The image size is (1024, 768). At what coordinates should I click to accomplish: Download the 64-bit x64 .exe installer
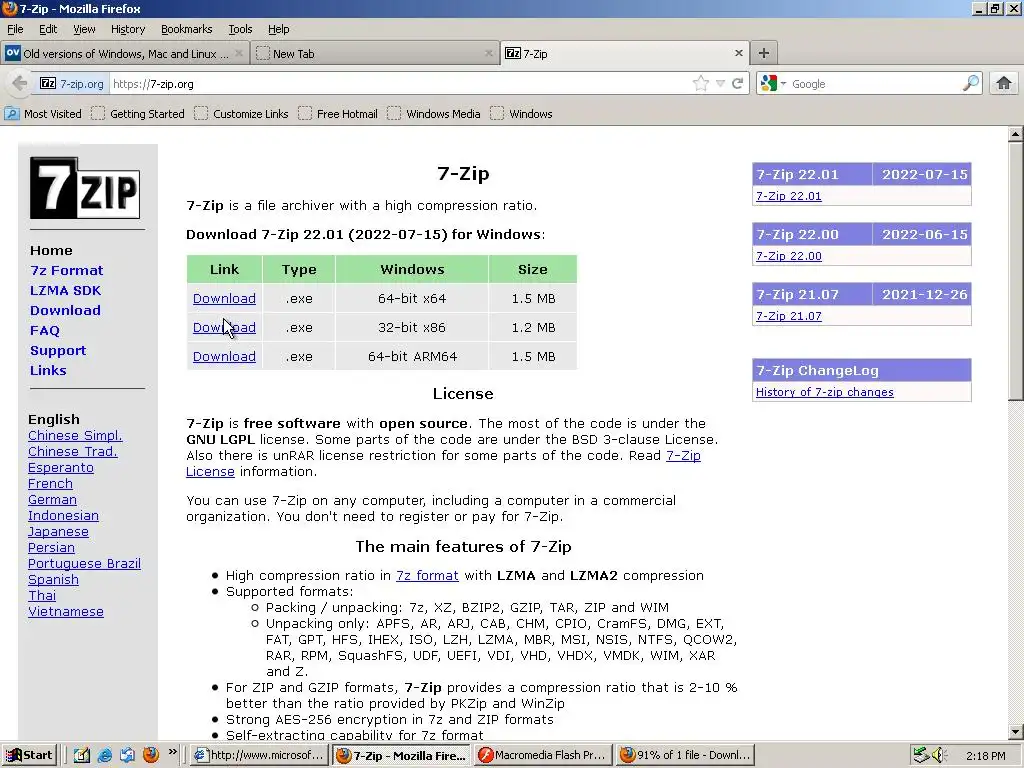pos(224,298)
